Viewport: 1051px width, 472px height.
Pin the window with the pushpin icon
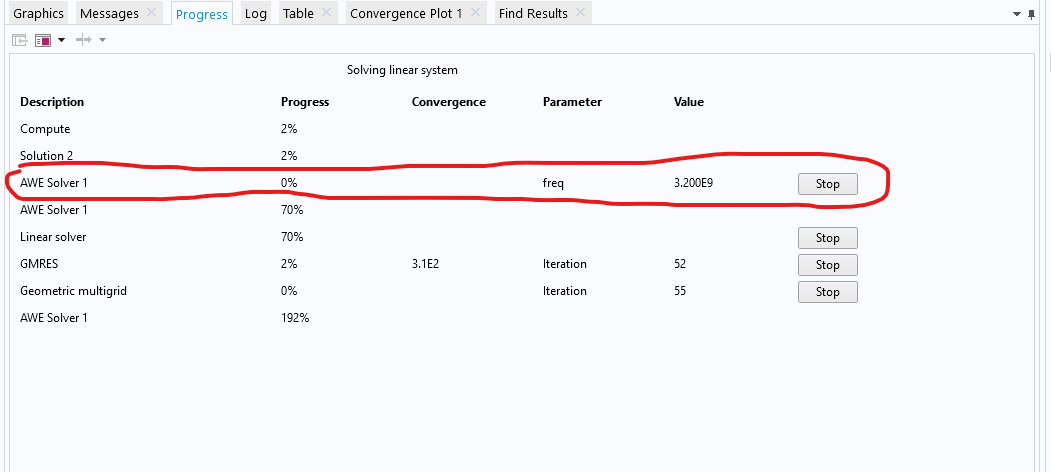click(x=1032, y=14)
